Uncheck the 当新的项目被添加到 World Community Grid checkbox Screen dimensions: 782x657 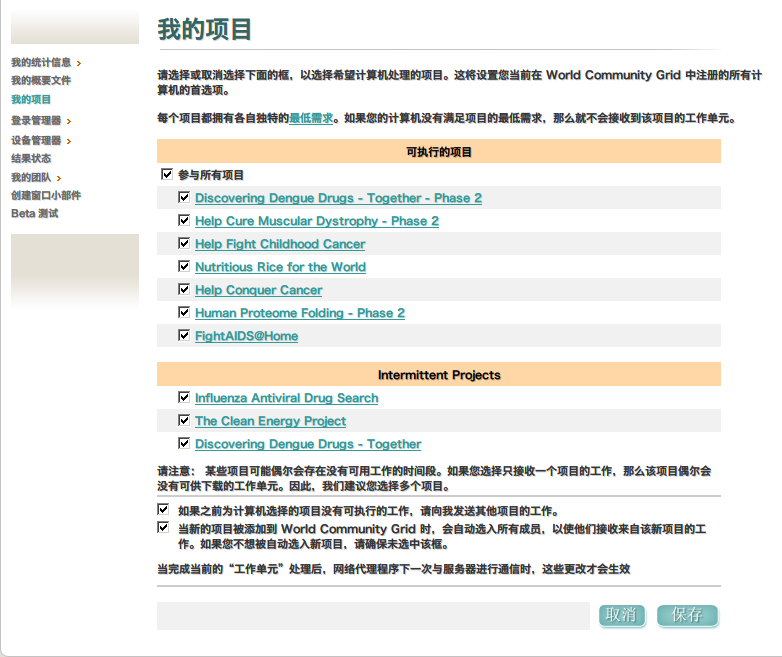pos(163,527)
